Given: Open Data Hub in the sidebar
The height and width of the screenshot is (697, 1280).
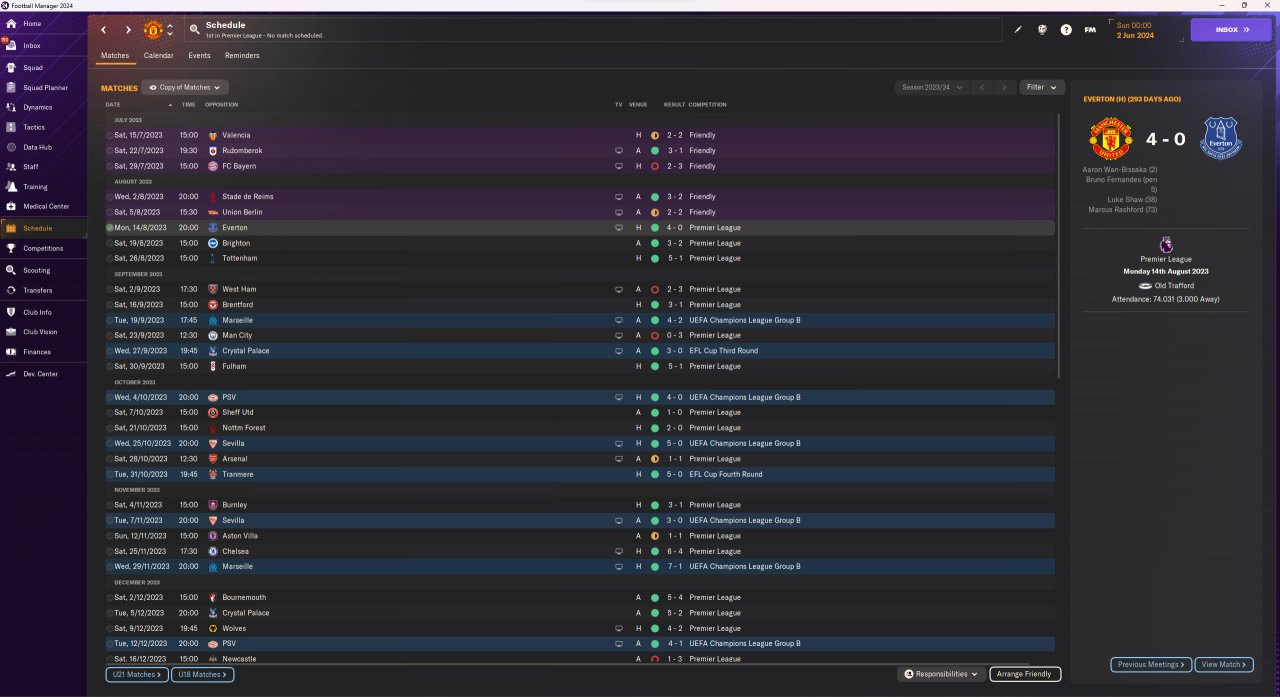Looking at the screenshot, I should tap(44, 147).
